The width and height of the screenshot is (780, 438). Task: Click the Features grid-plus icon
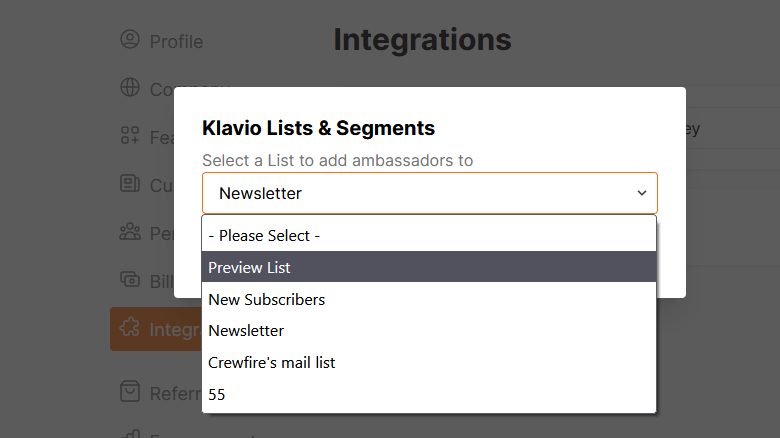click(x=130, y=135)
